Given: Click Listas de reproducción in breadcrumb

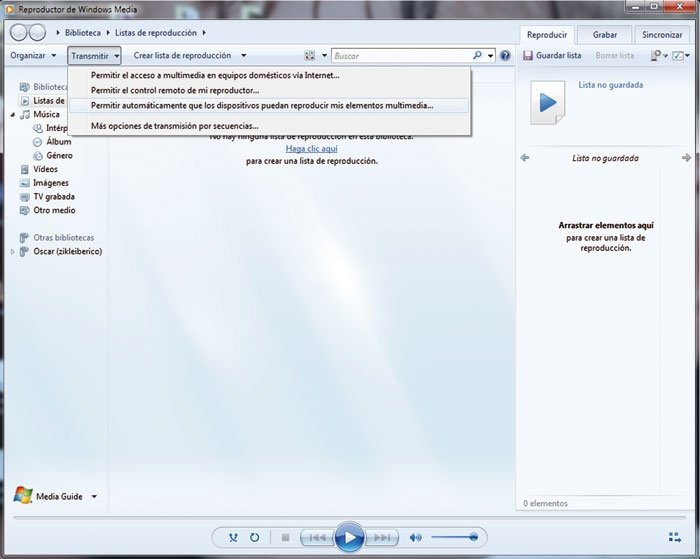Looking at the screenshot, I should pyautogui.click(x=156, y=33).
